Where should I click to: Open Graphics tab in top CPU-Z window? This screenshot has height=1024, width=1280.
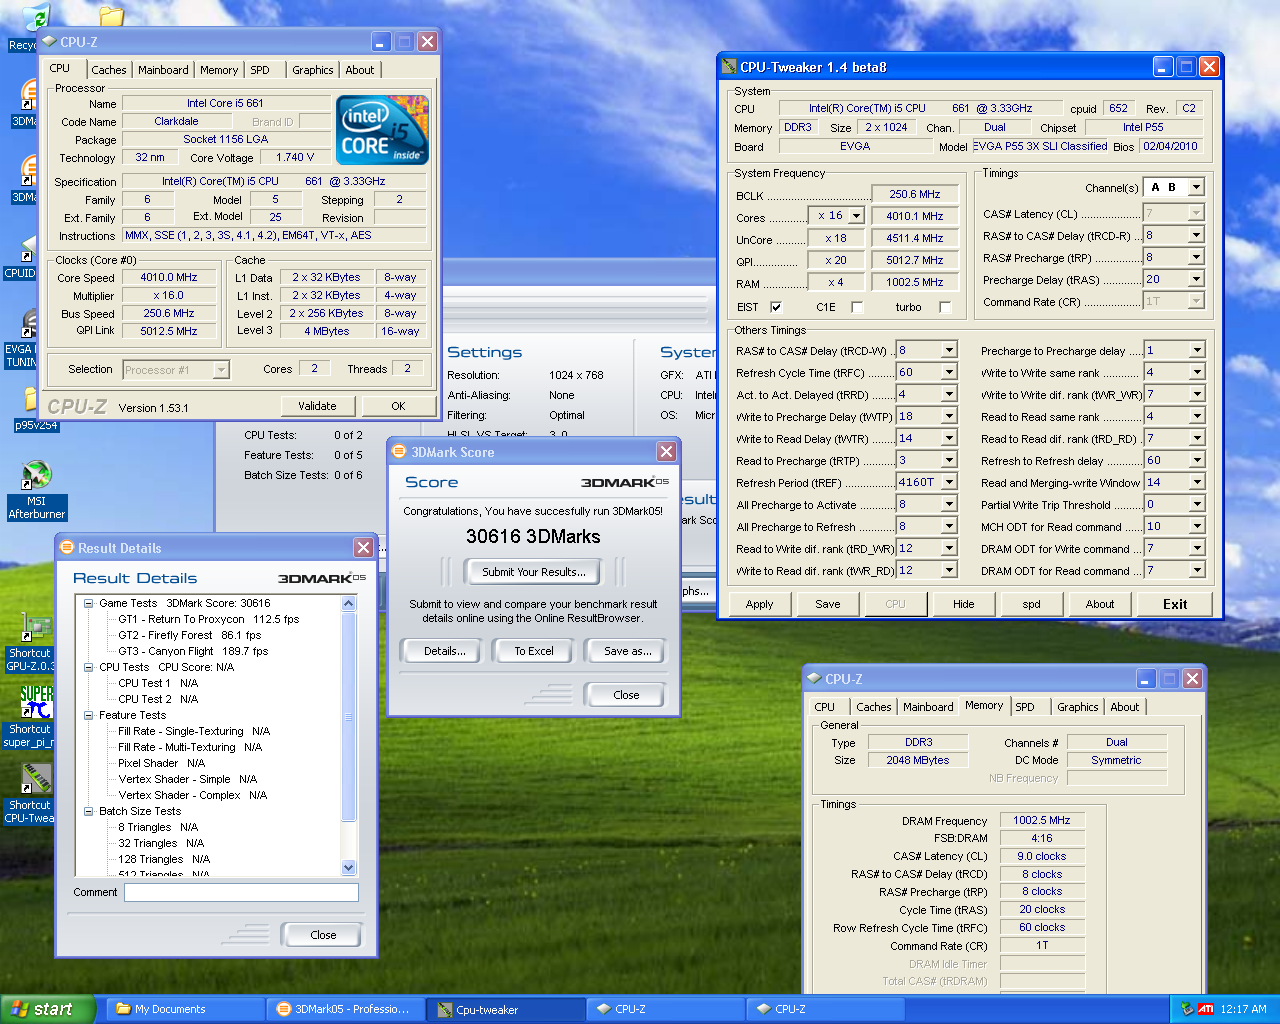point(313,70)
